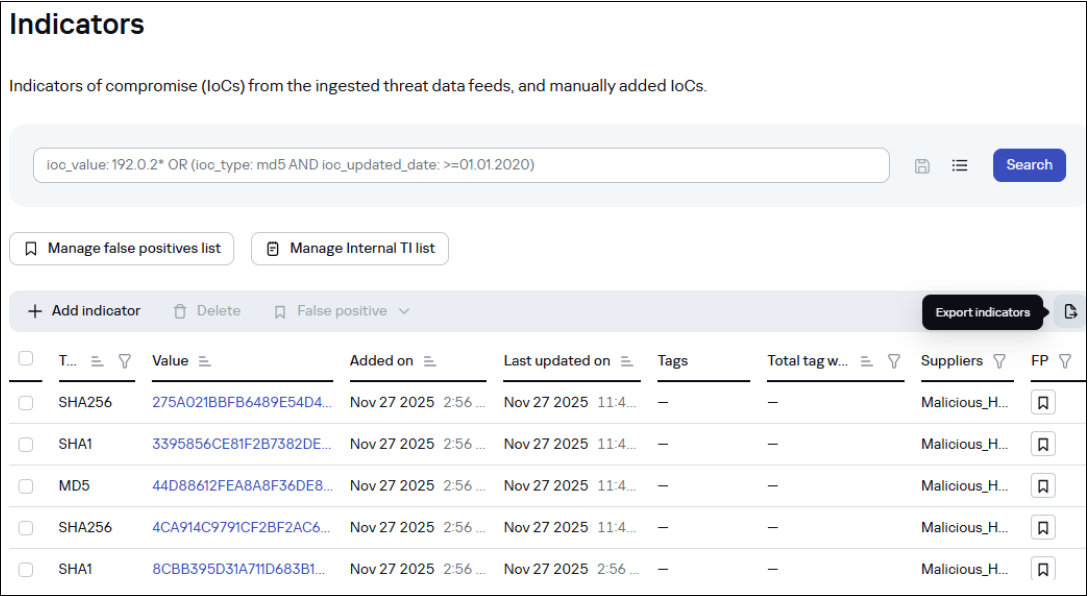1088x596 pixels.
Task: Check the 8CBB395D31A711D683B1 row checkbox
Action: click(26, 570)
